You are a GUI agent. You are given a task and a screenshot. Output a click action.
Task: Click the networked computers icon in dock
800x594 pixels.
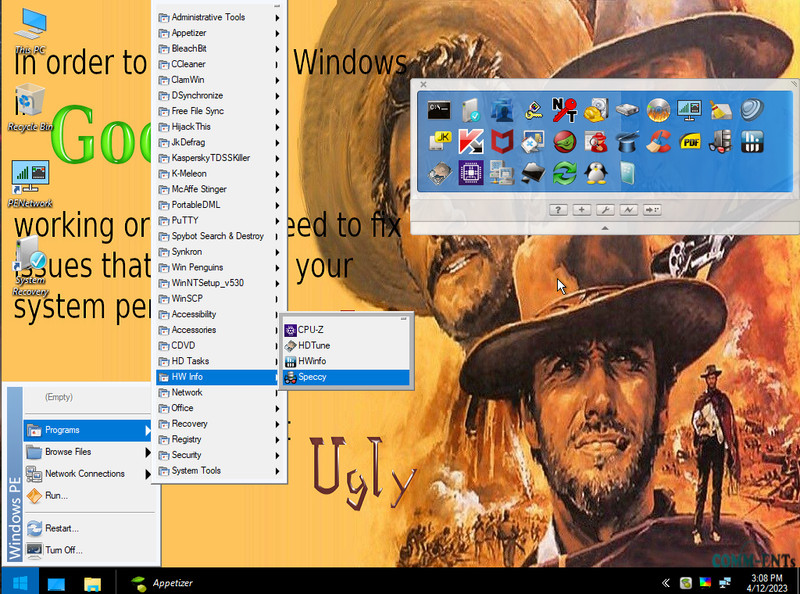502,172
